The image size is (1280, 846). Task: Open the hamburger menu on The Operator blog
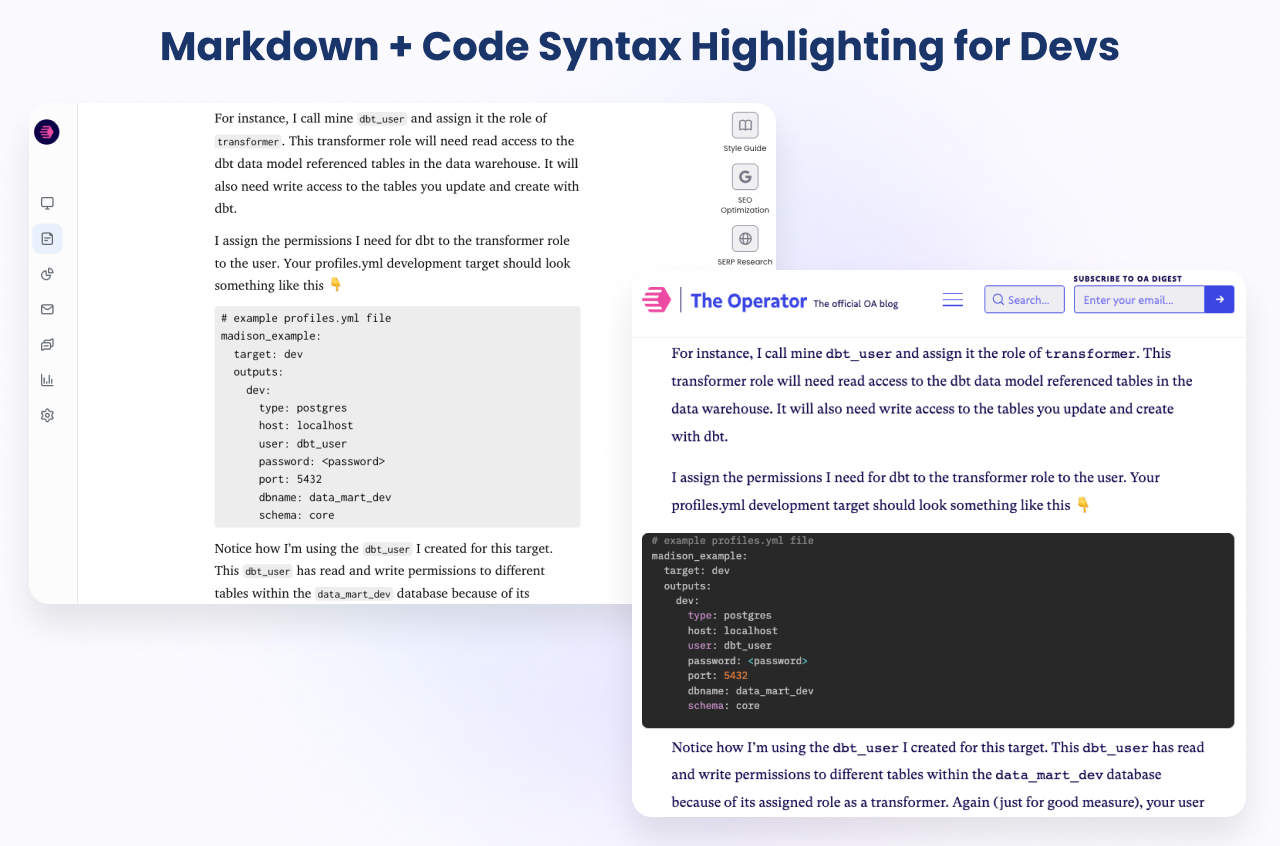[952, 299]
